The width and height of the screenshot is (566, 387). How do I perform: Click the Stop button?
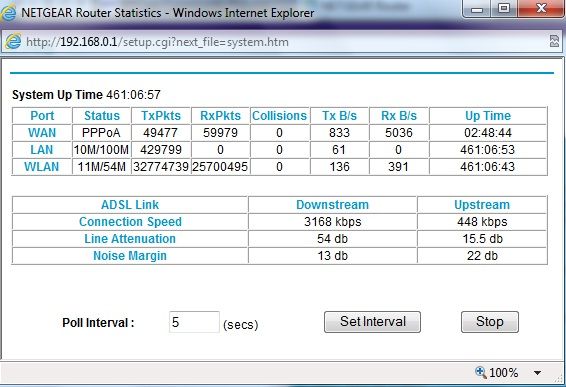pyautogui.click(x=490, y=322)
